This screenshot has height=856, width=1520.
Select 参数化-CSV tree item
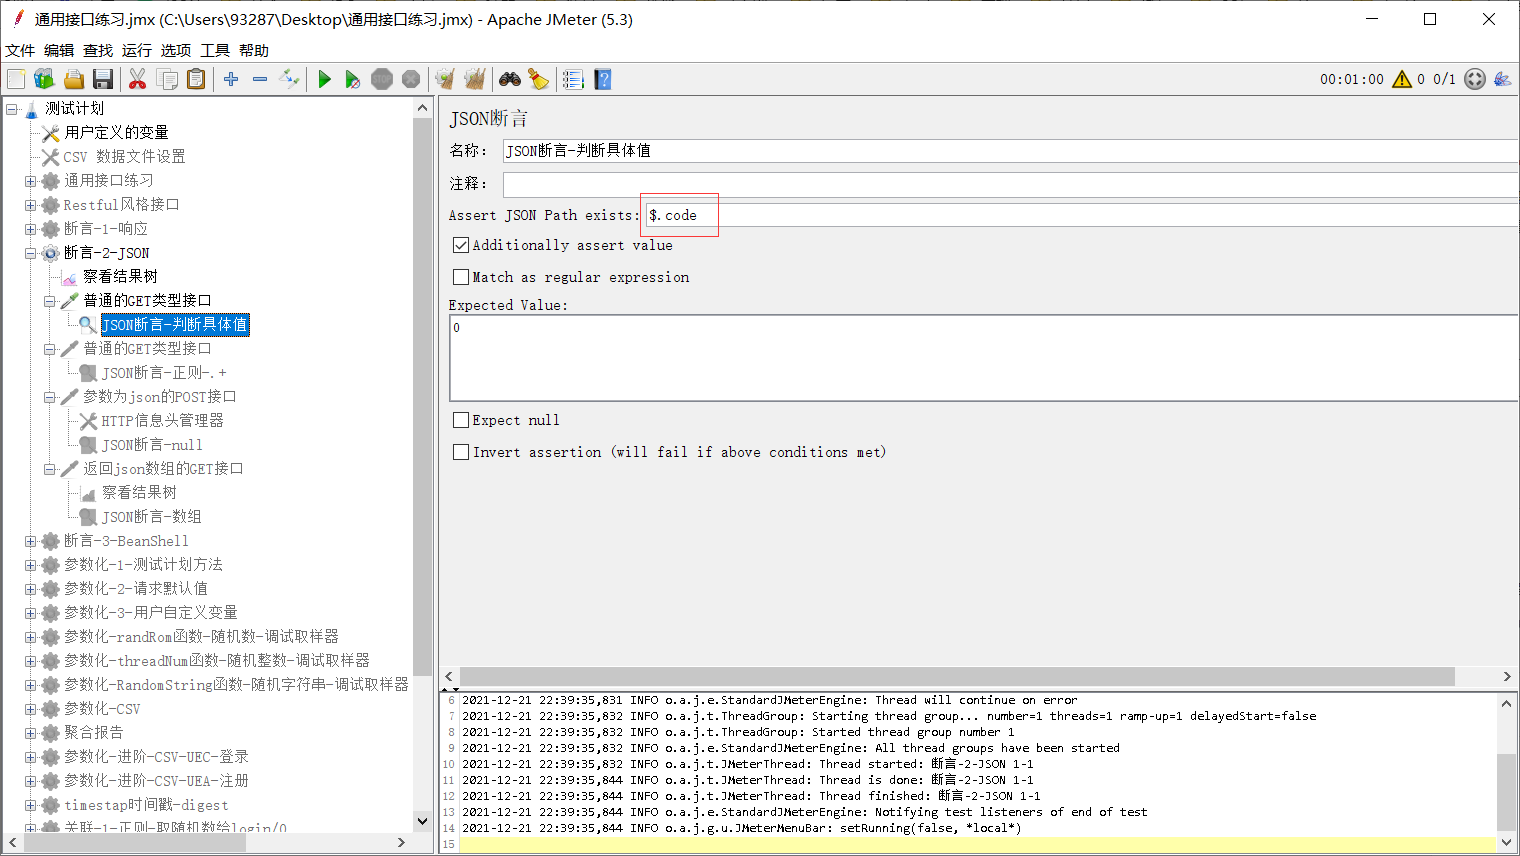[102, 709]
